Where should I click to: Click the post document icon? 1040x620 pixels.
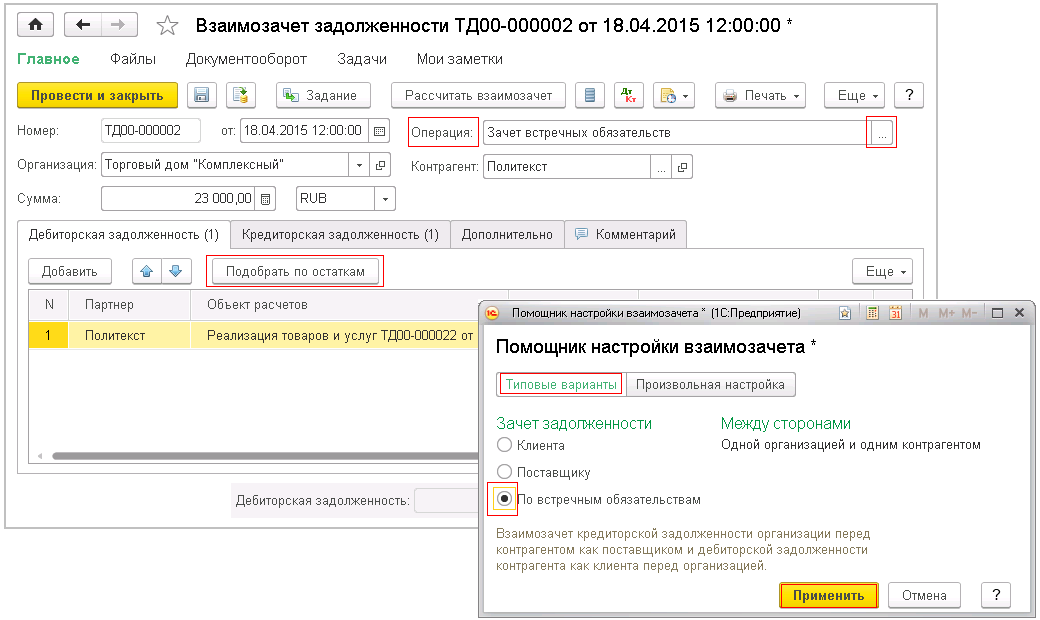pyautogui.click(x=241, y=95)
